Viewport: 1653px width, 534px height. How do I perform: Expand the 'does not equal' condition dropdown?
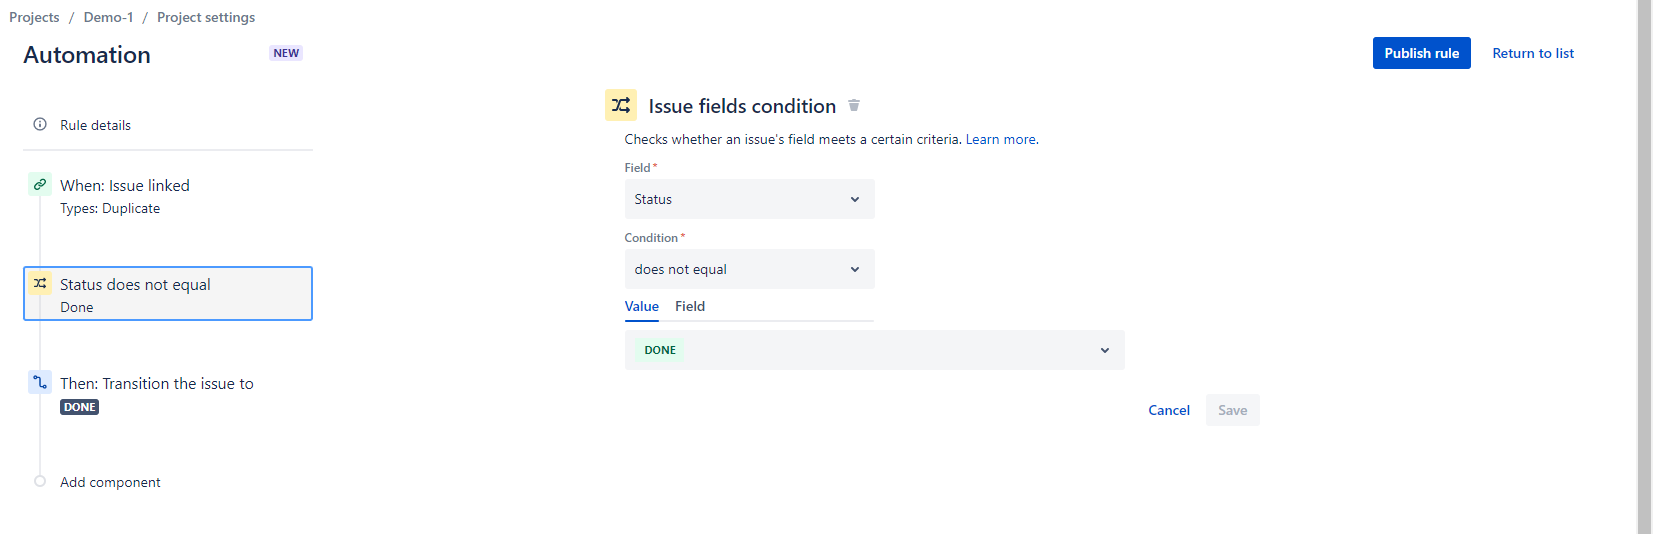coord(749,269)
